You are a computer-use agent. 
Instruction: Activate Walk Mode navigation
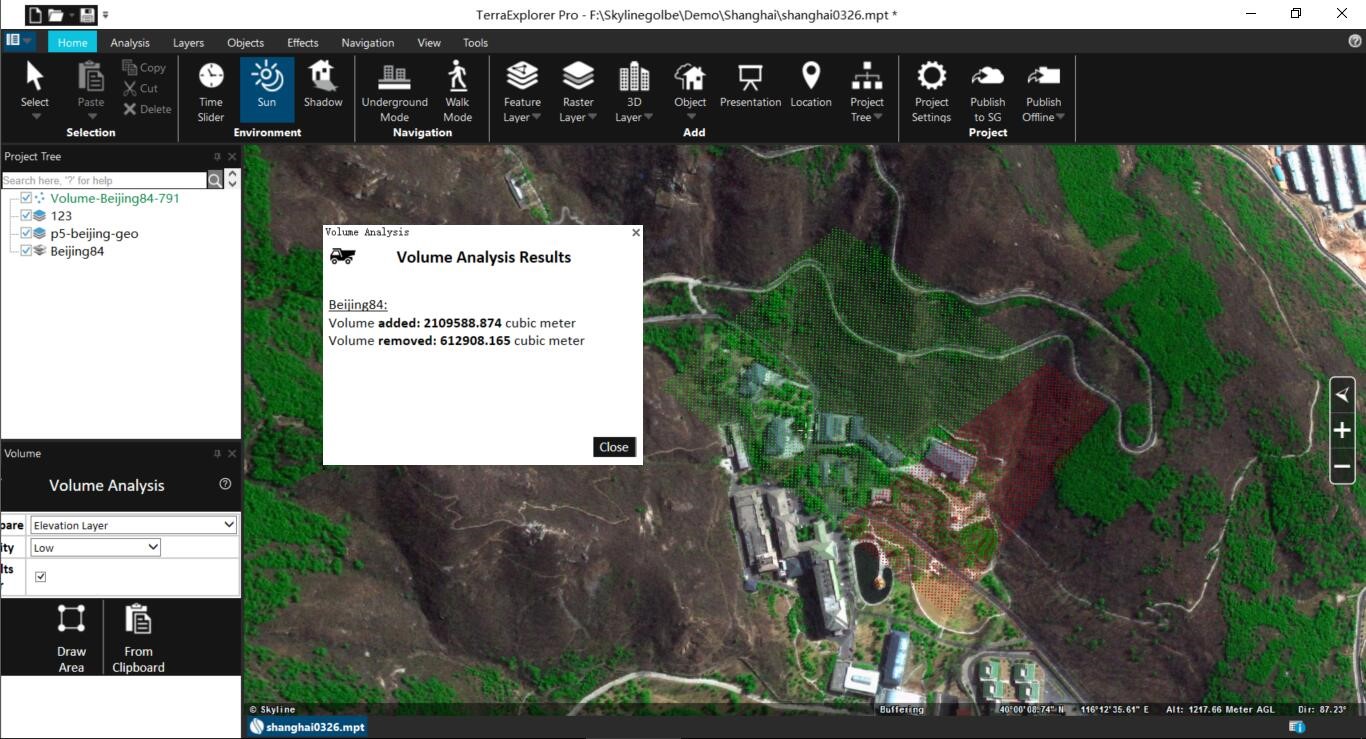pyautogui.click(x=457, y=91)
